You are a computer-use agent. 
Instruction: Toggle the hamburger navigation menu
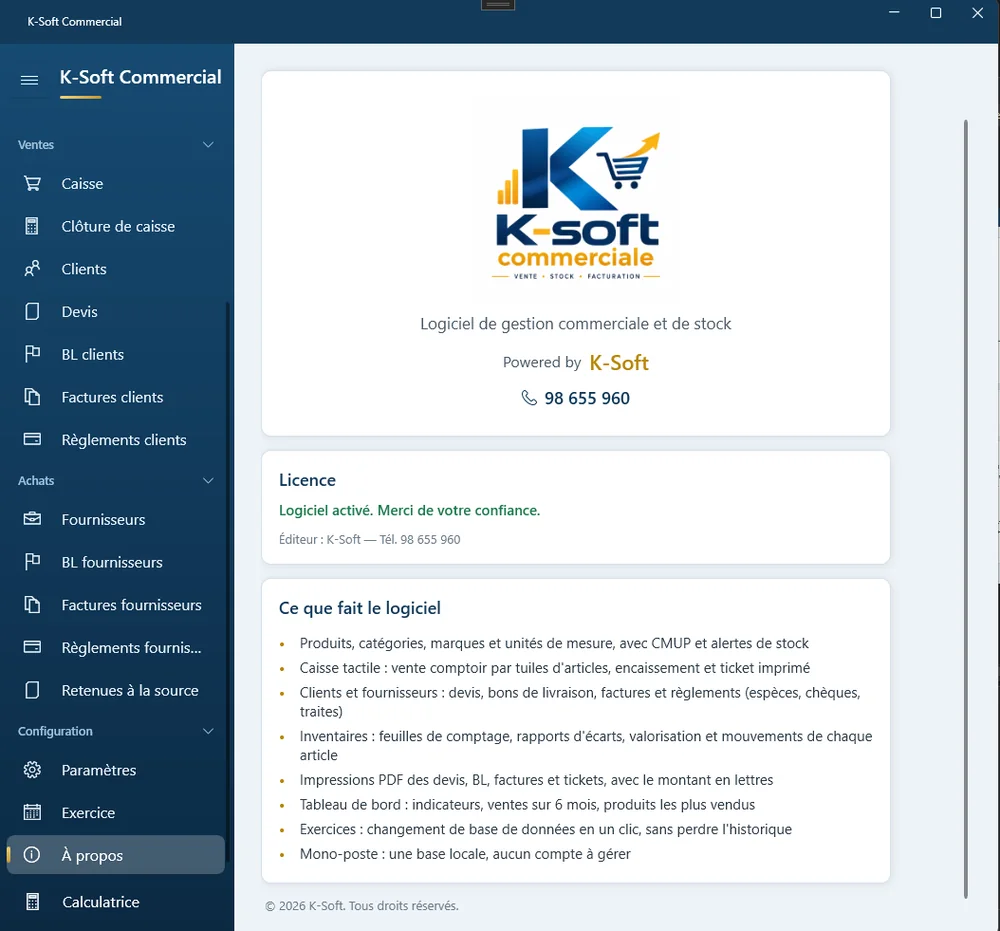(x=29, y=80)
